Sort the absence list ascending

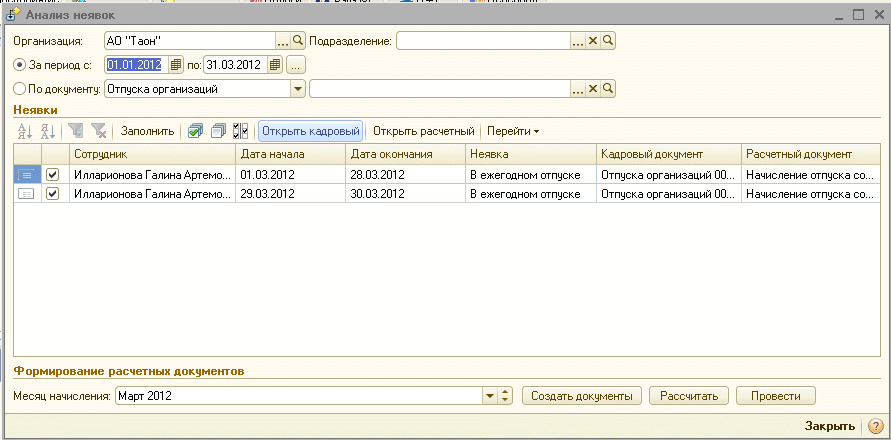click(25, 131)
